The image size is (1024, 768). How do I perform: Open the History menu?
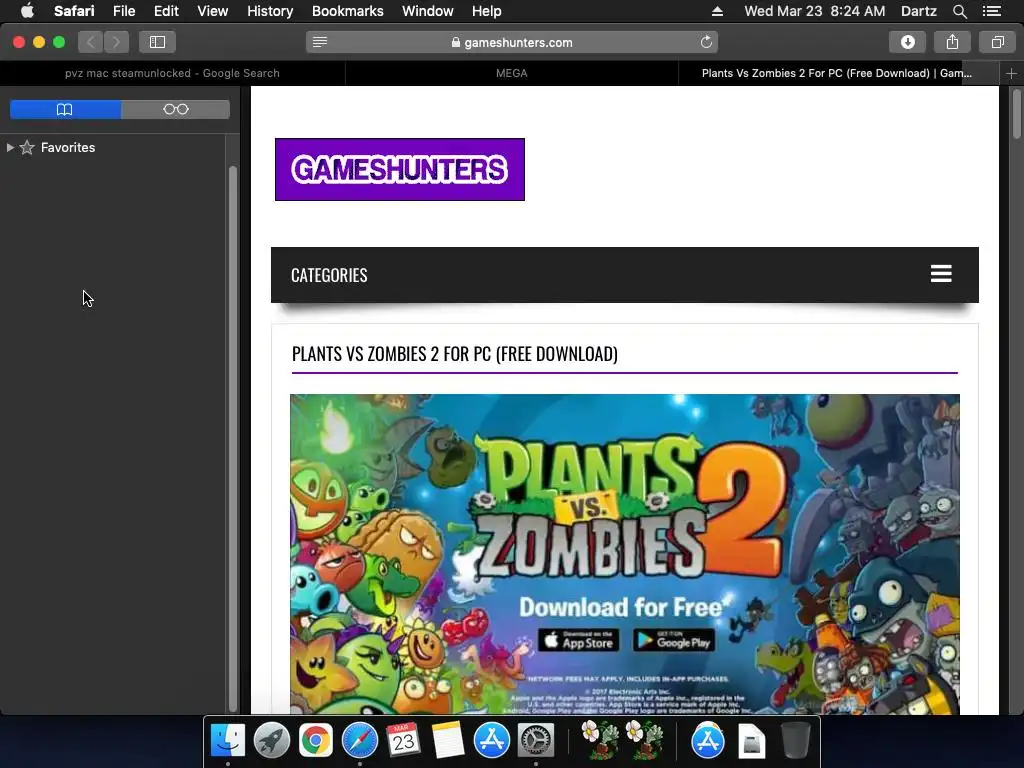(x=270, y=11)
